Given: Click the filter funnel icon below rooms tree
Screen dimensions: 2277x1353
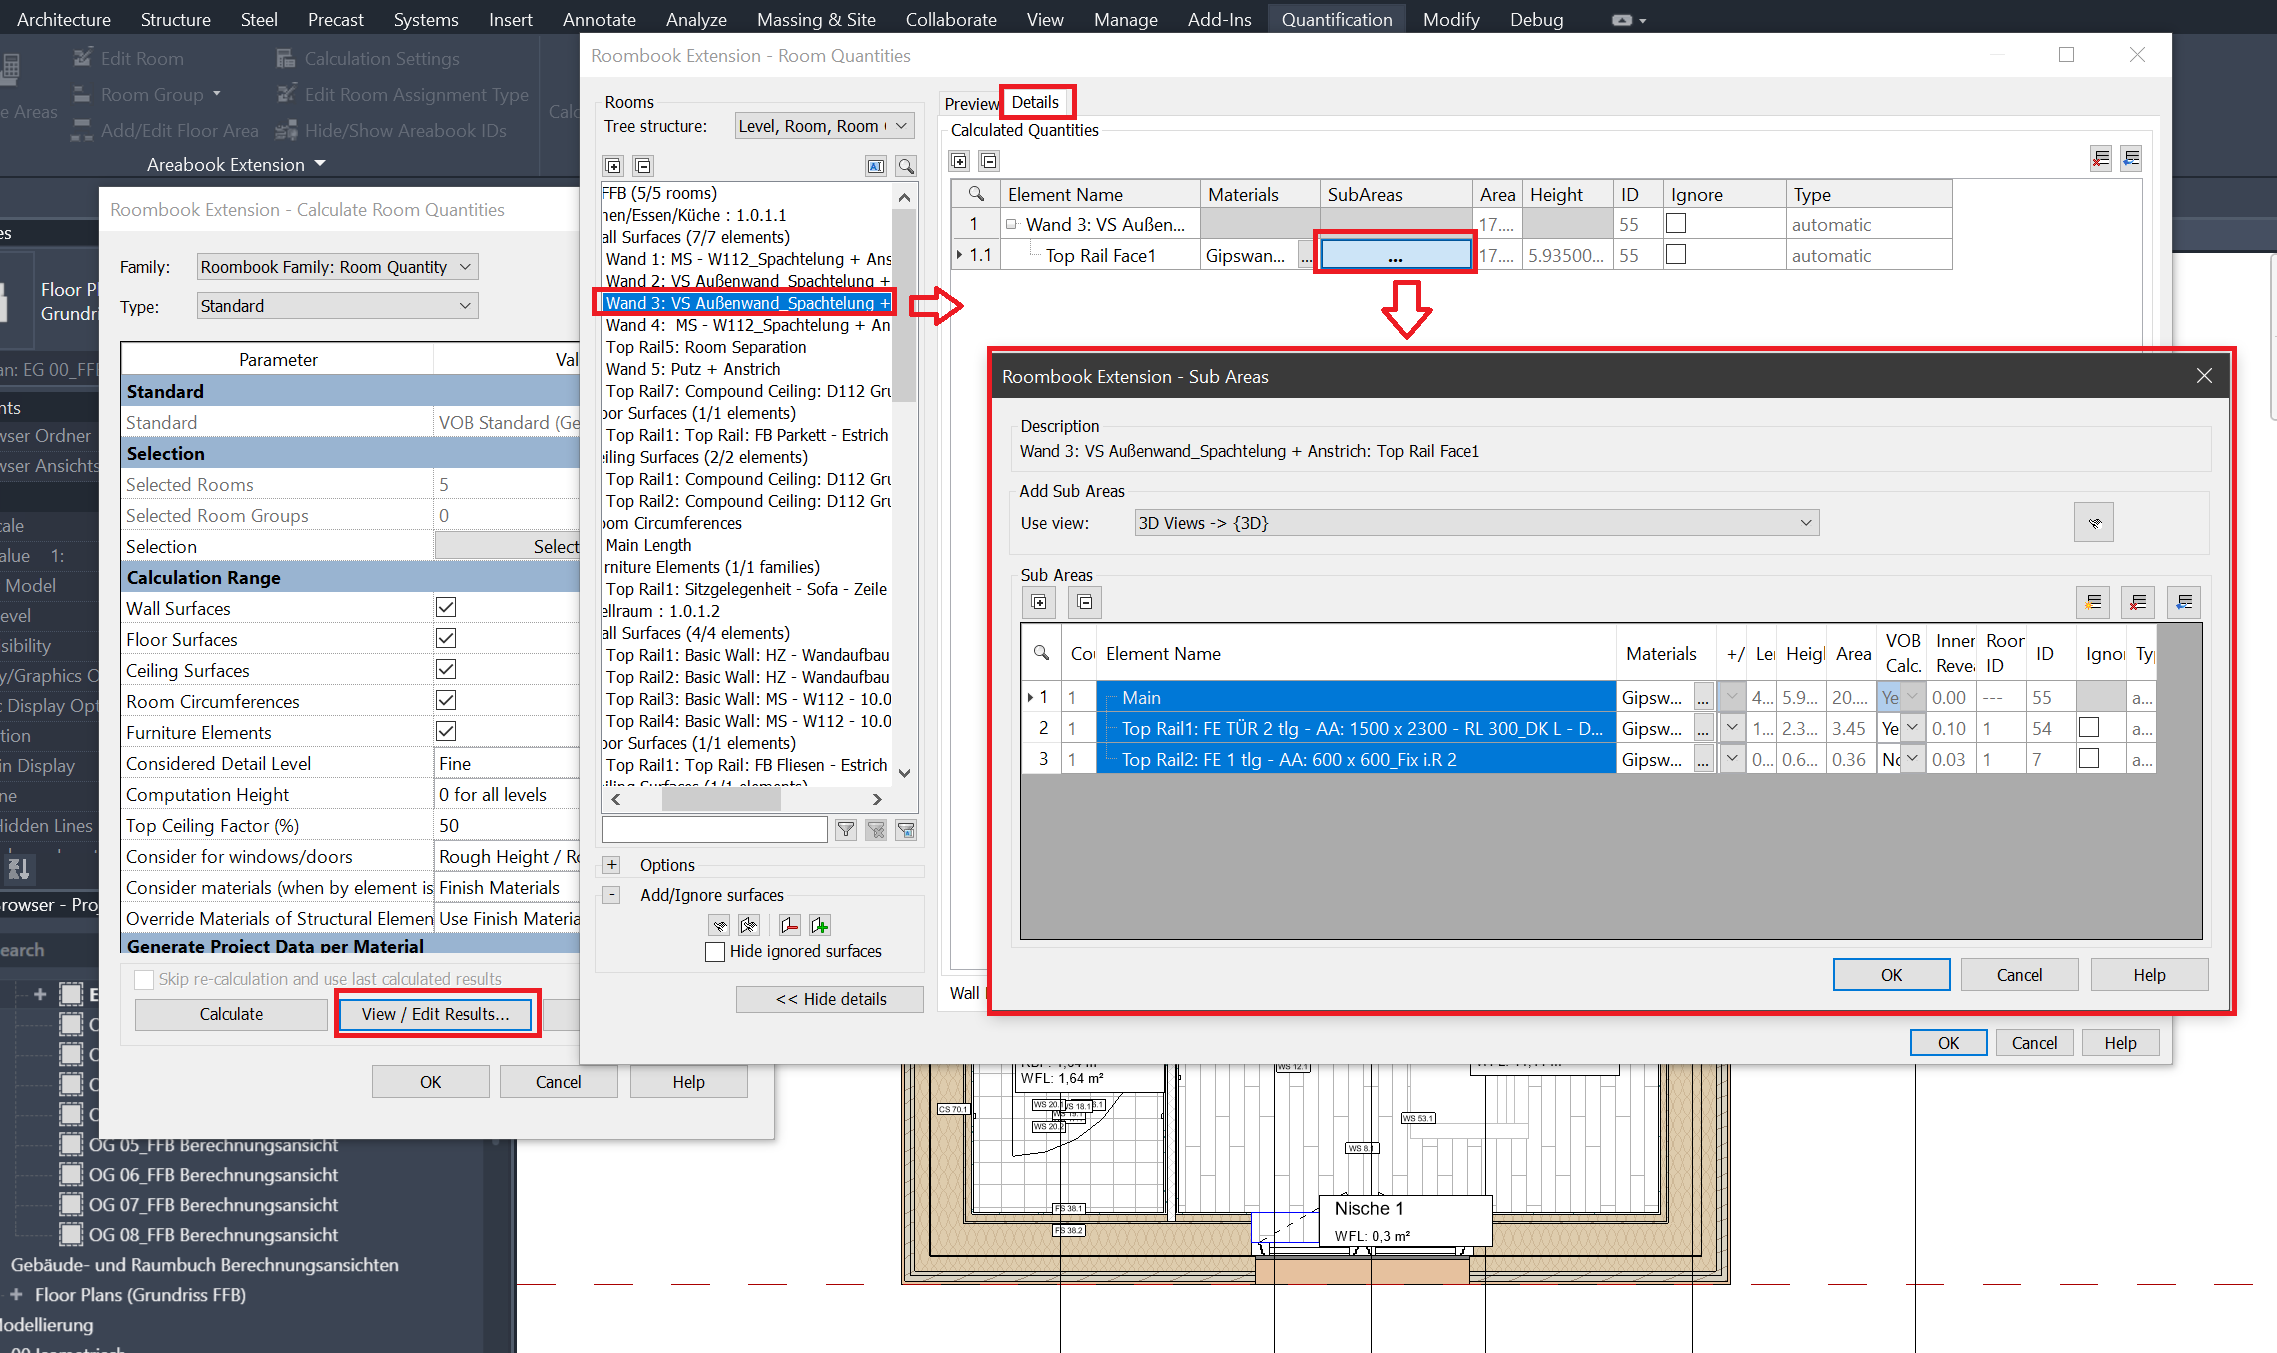Looking at the screenshot, I should [x=846, y=830].
